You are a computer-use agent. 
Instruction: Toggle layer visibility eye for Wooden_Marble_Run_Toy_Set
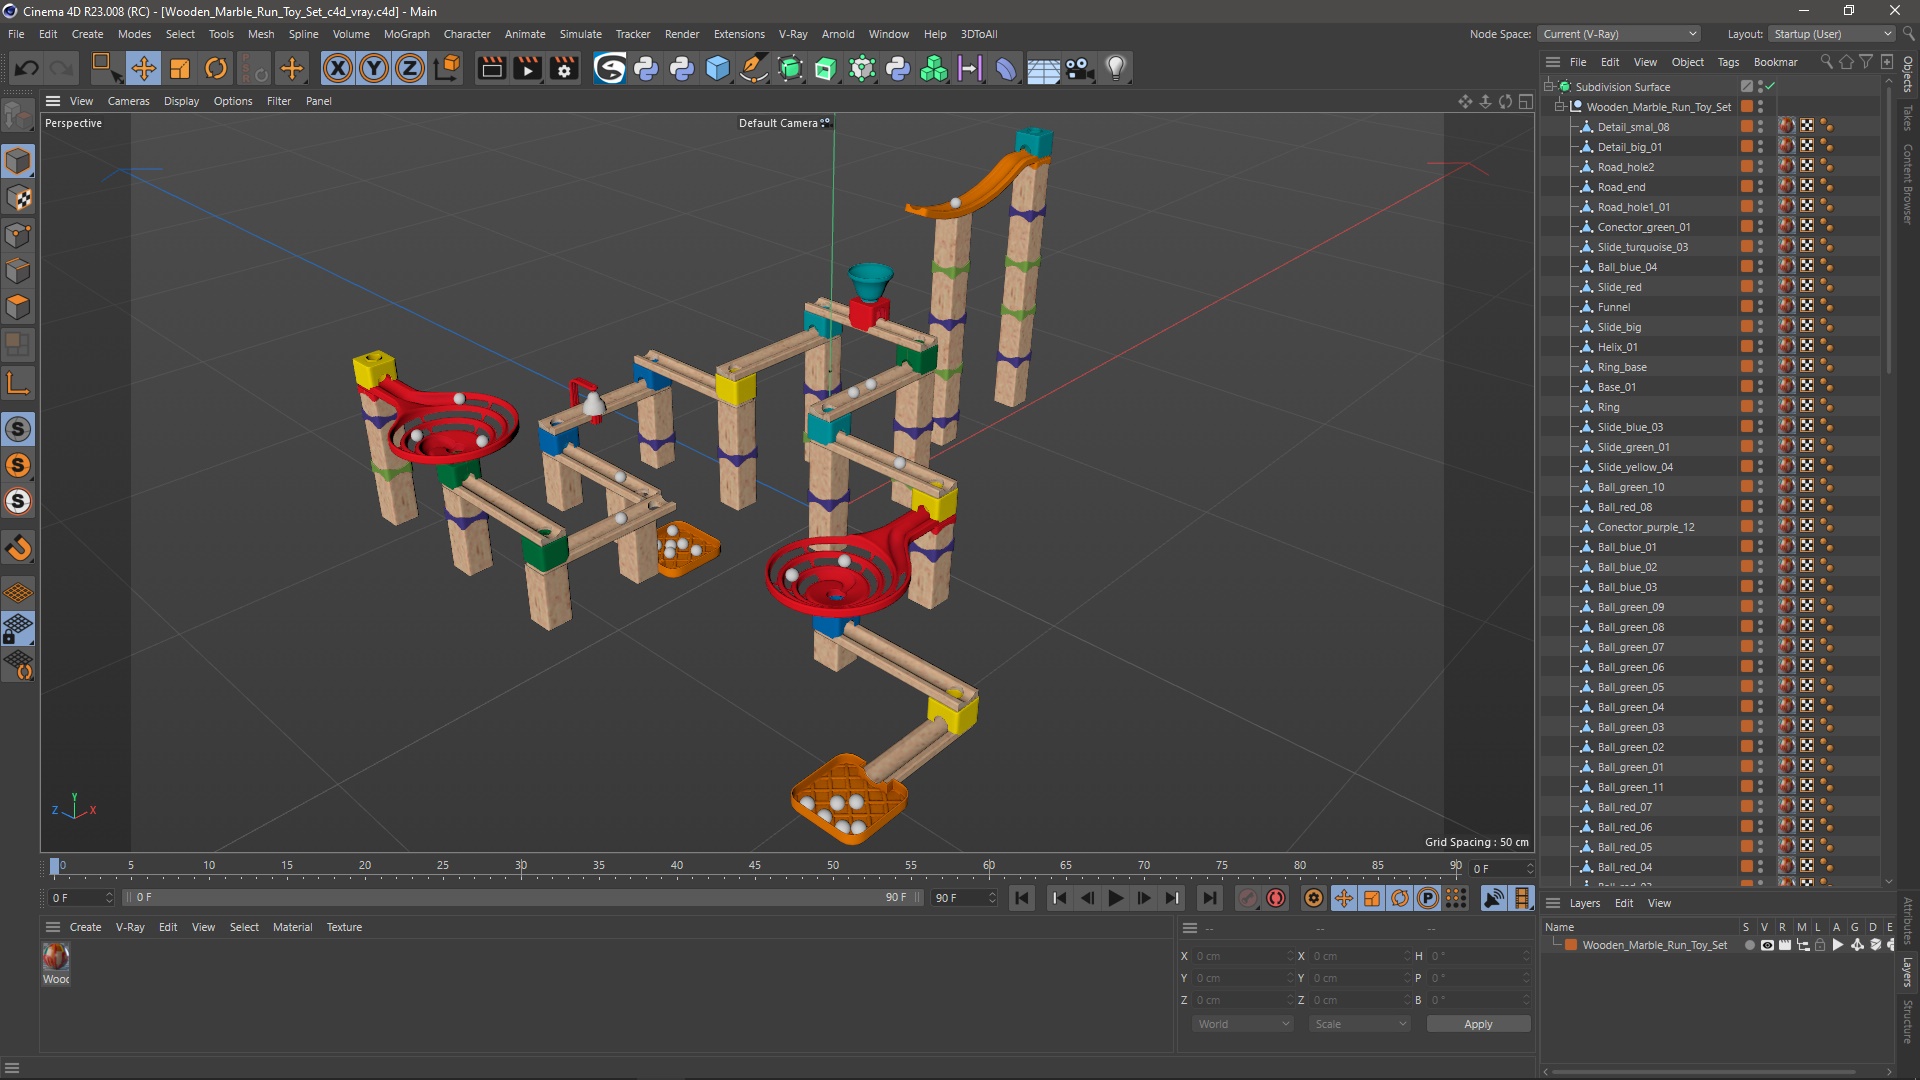click(x=1766, y=945)
